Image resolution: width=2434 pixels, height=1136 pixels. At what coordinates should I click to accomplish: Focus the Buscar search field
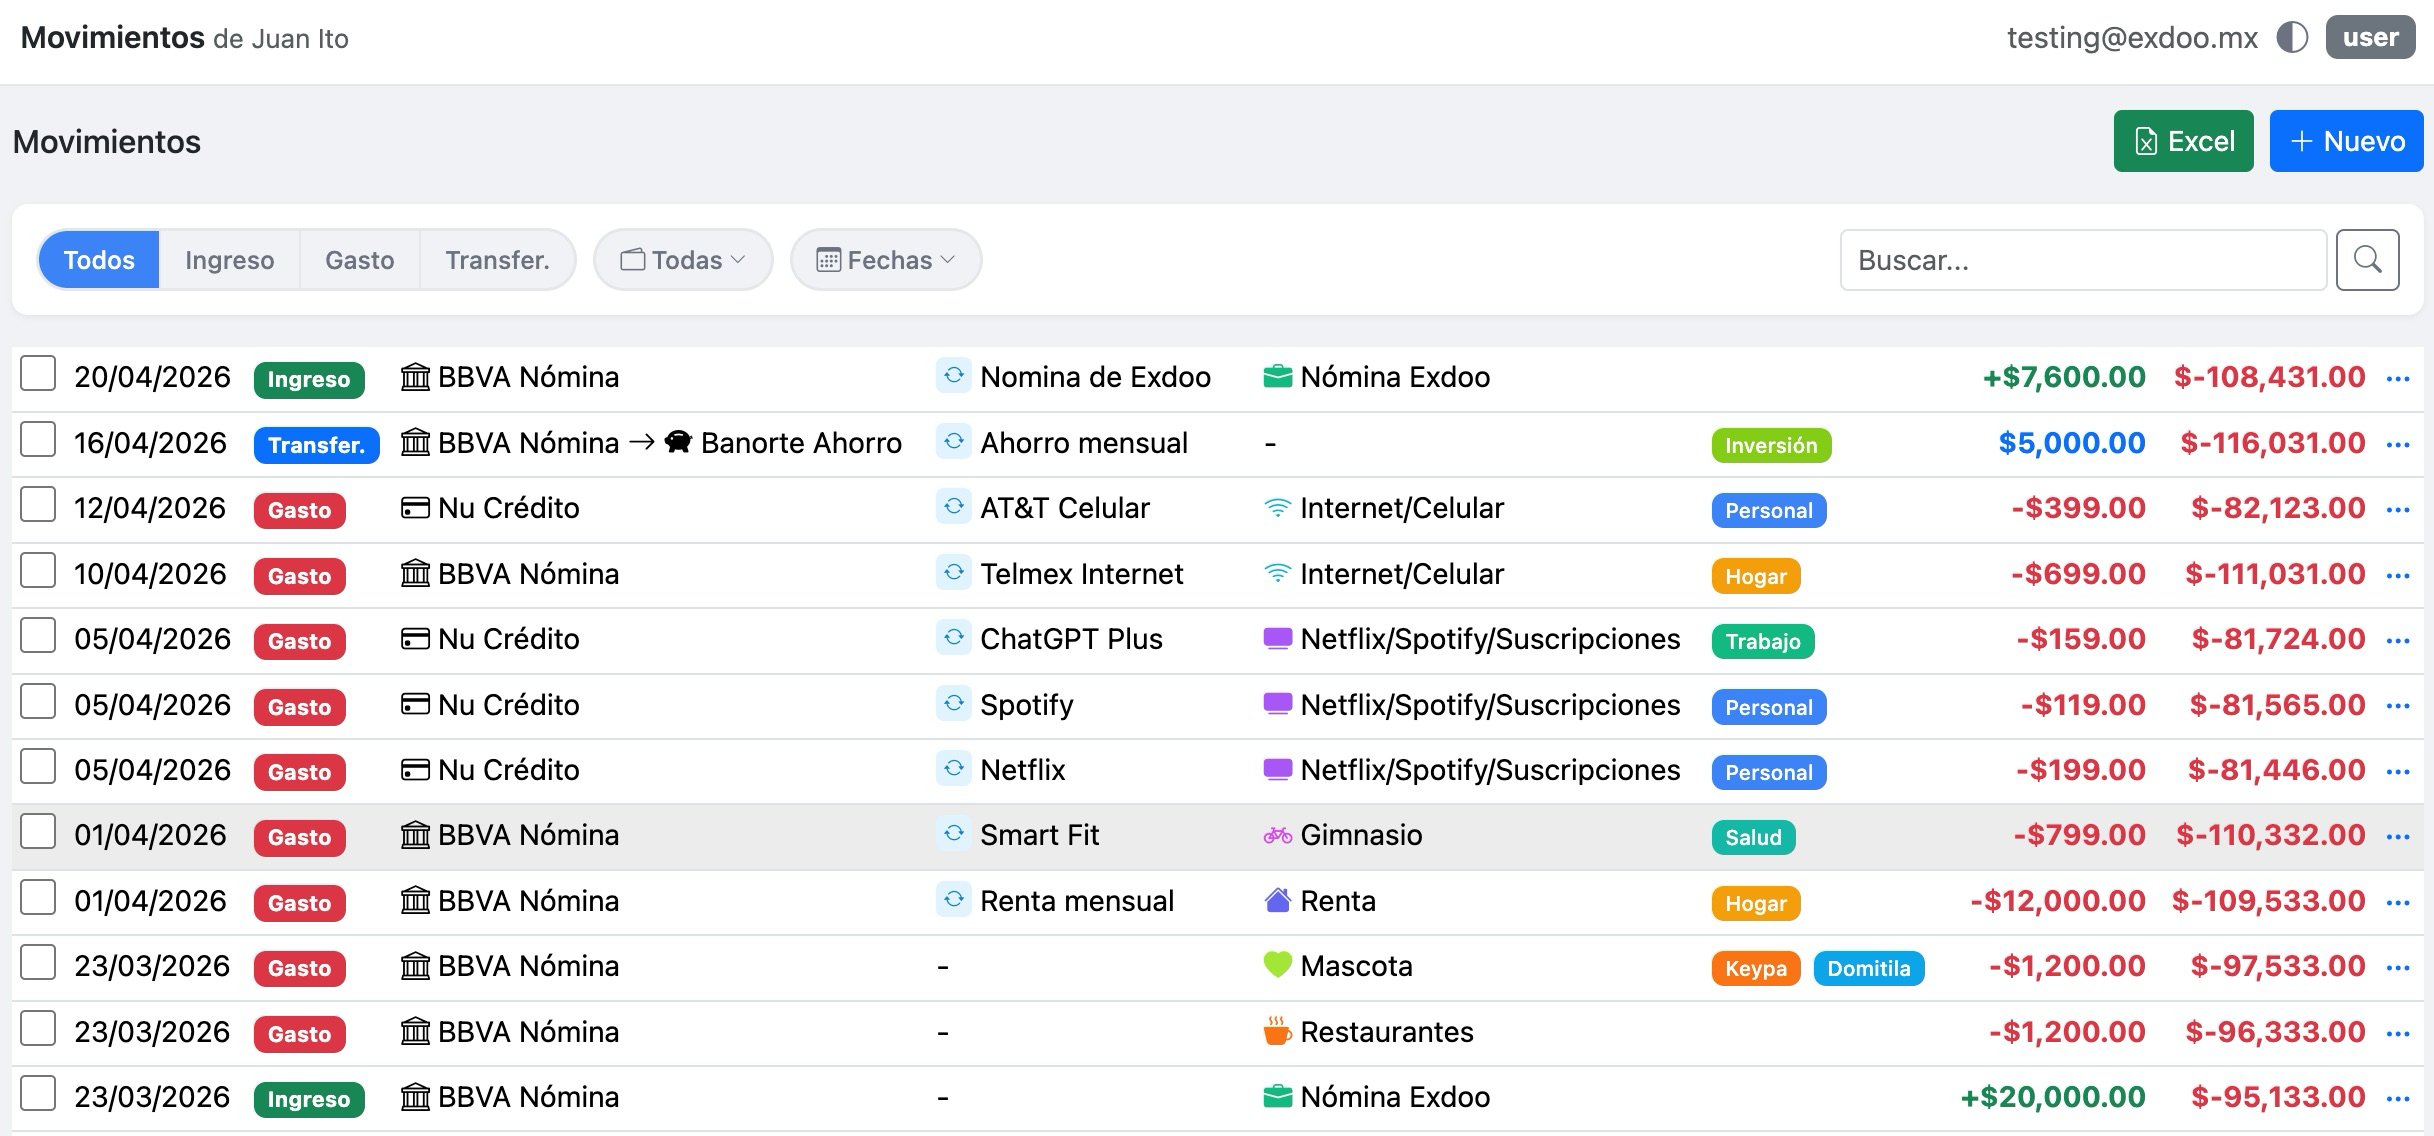2083,260
